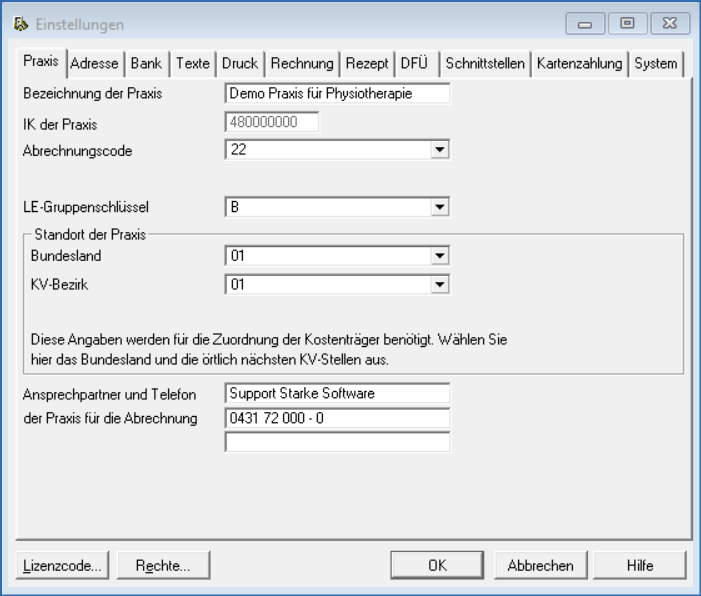The image size is (701, 596).
Task: Click the Lizenzcode... button
Action: (63, 566)
